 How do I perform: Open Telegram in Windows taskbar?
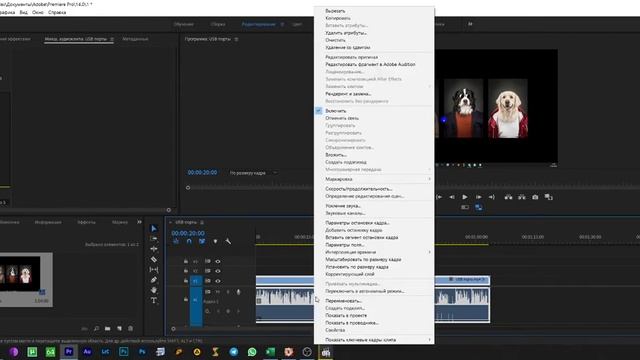click(233, 351)
